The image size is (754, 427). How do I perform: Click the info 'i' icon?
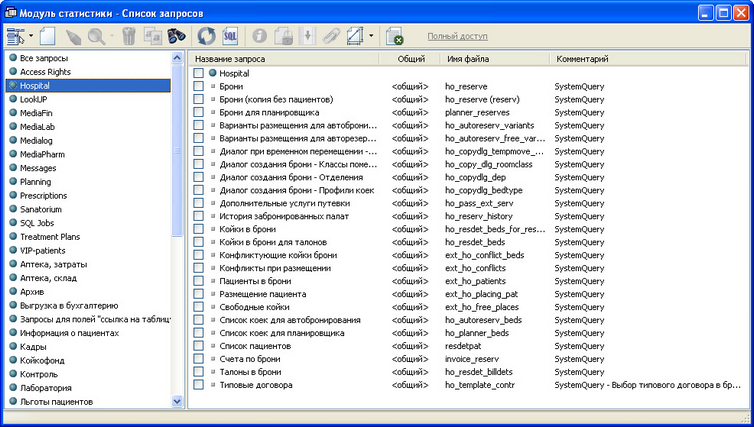click(260, 36)
